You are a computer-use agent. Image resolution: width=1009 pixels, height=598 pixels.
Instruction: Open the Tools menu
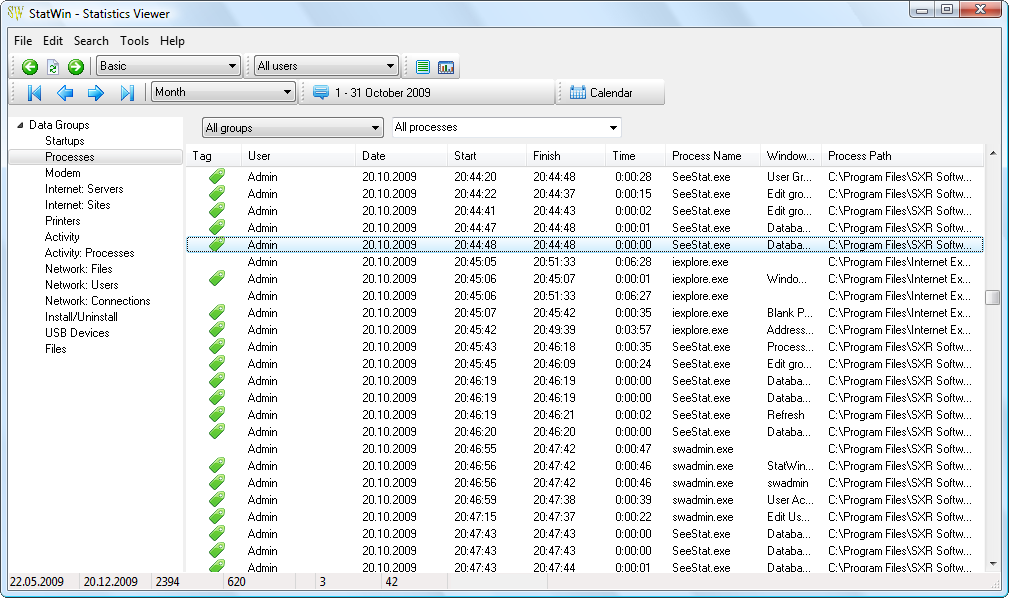click(134, 41)
